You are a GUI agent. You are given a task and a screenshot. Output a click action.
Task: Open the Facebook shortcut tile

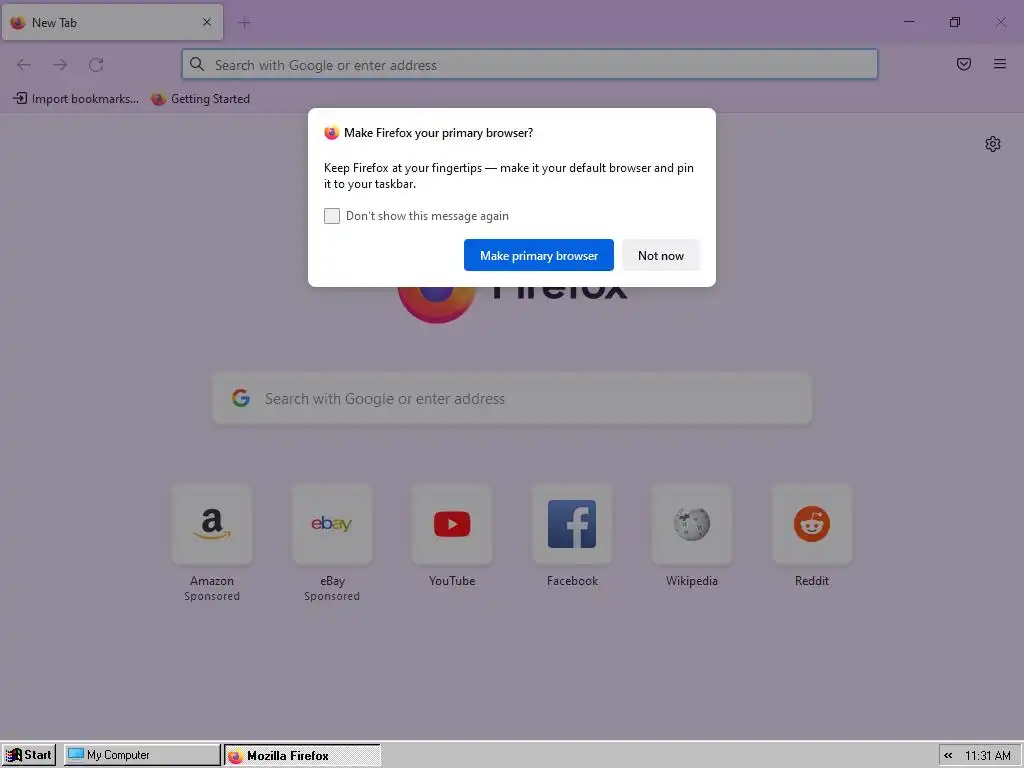[x=572, y=524]
